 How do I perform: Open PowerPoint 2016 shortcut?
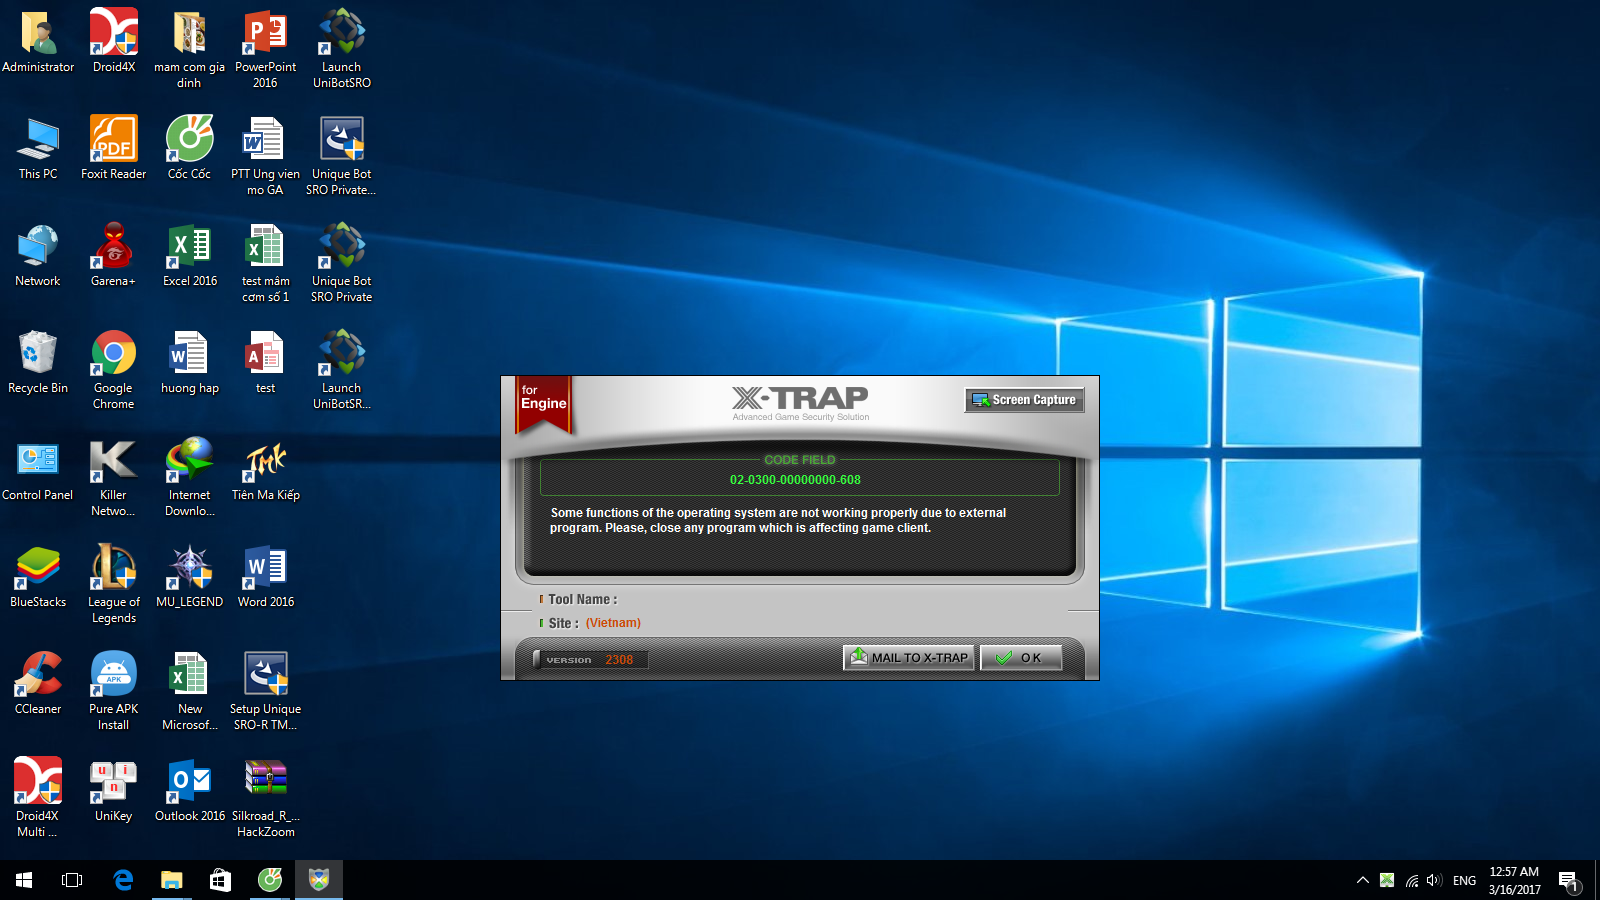coord(265,50)
